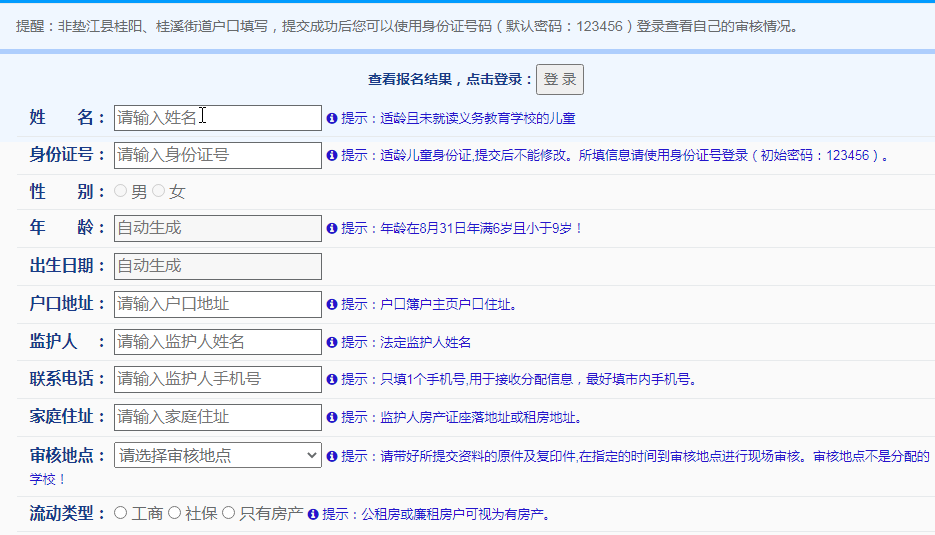Click the info icon beside 家庭住址 hint
The image size is (935, 535).
(x=332, y=418)
